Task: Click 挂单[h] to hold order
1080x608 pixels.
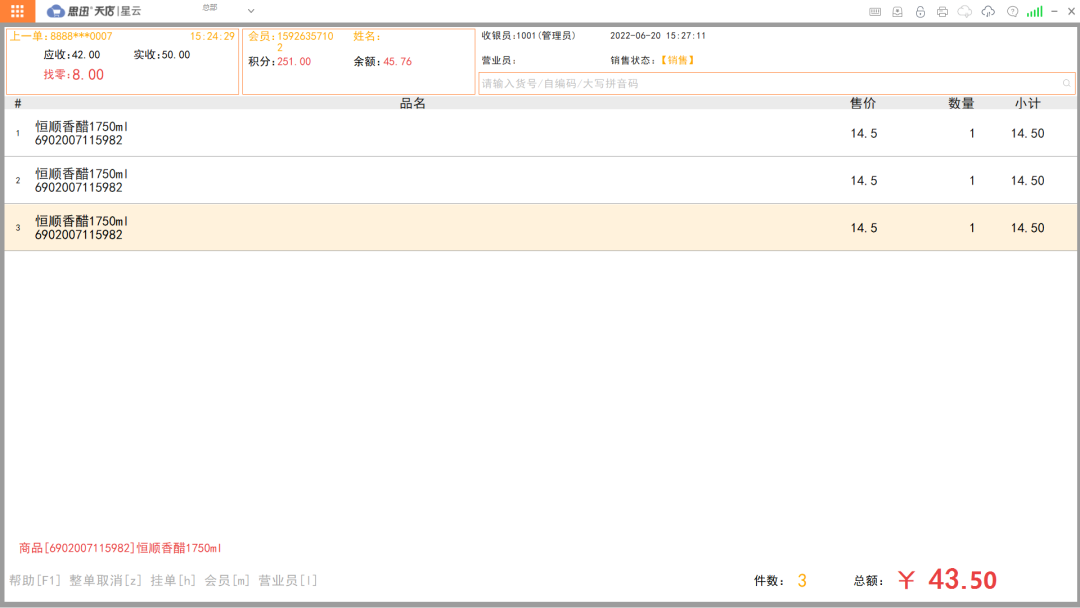Action: (x=174, y=581)
